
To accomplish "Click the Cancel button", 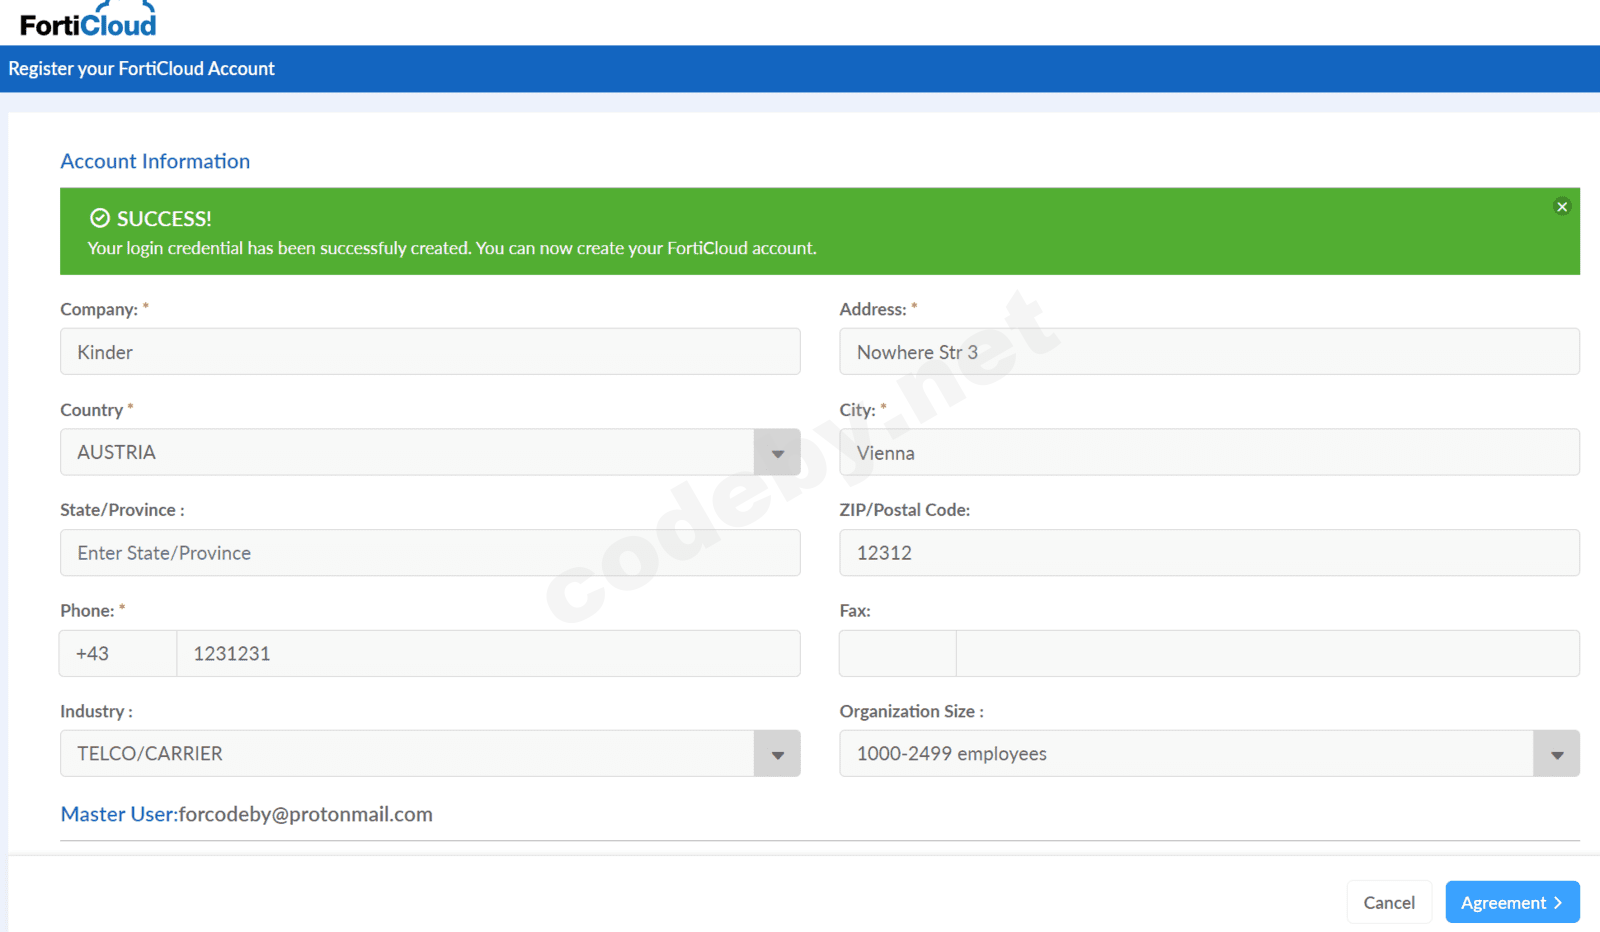I will coord(1389,902).
